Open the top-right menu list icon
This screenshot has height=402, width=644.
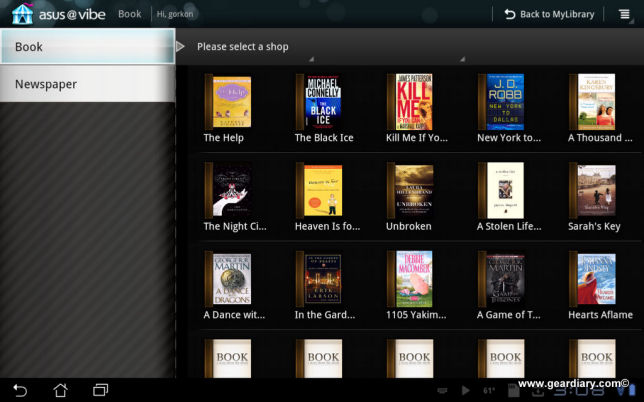coord(624,14)
